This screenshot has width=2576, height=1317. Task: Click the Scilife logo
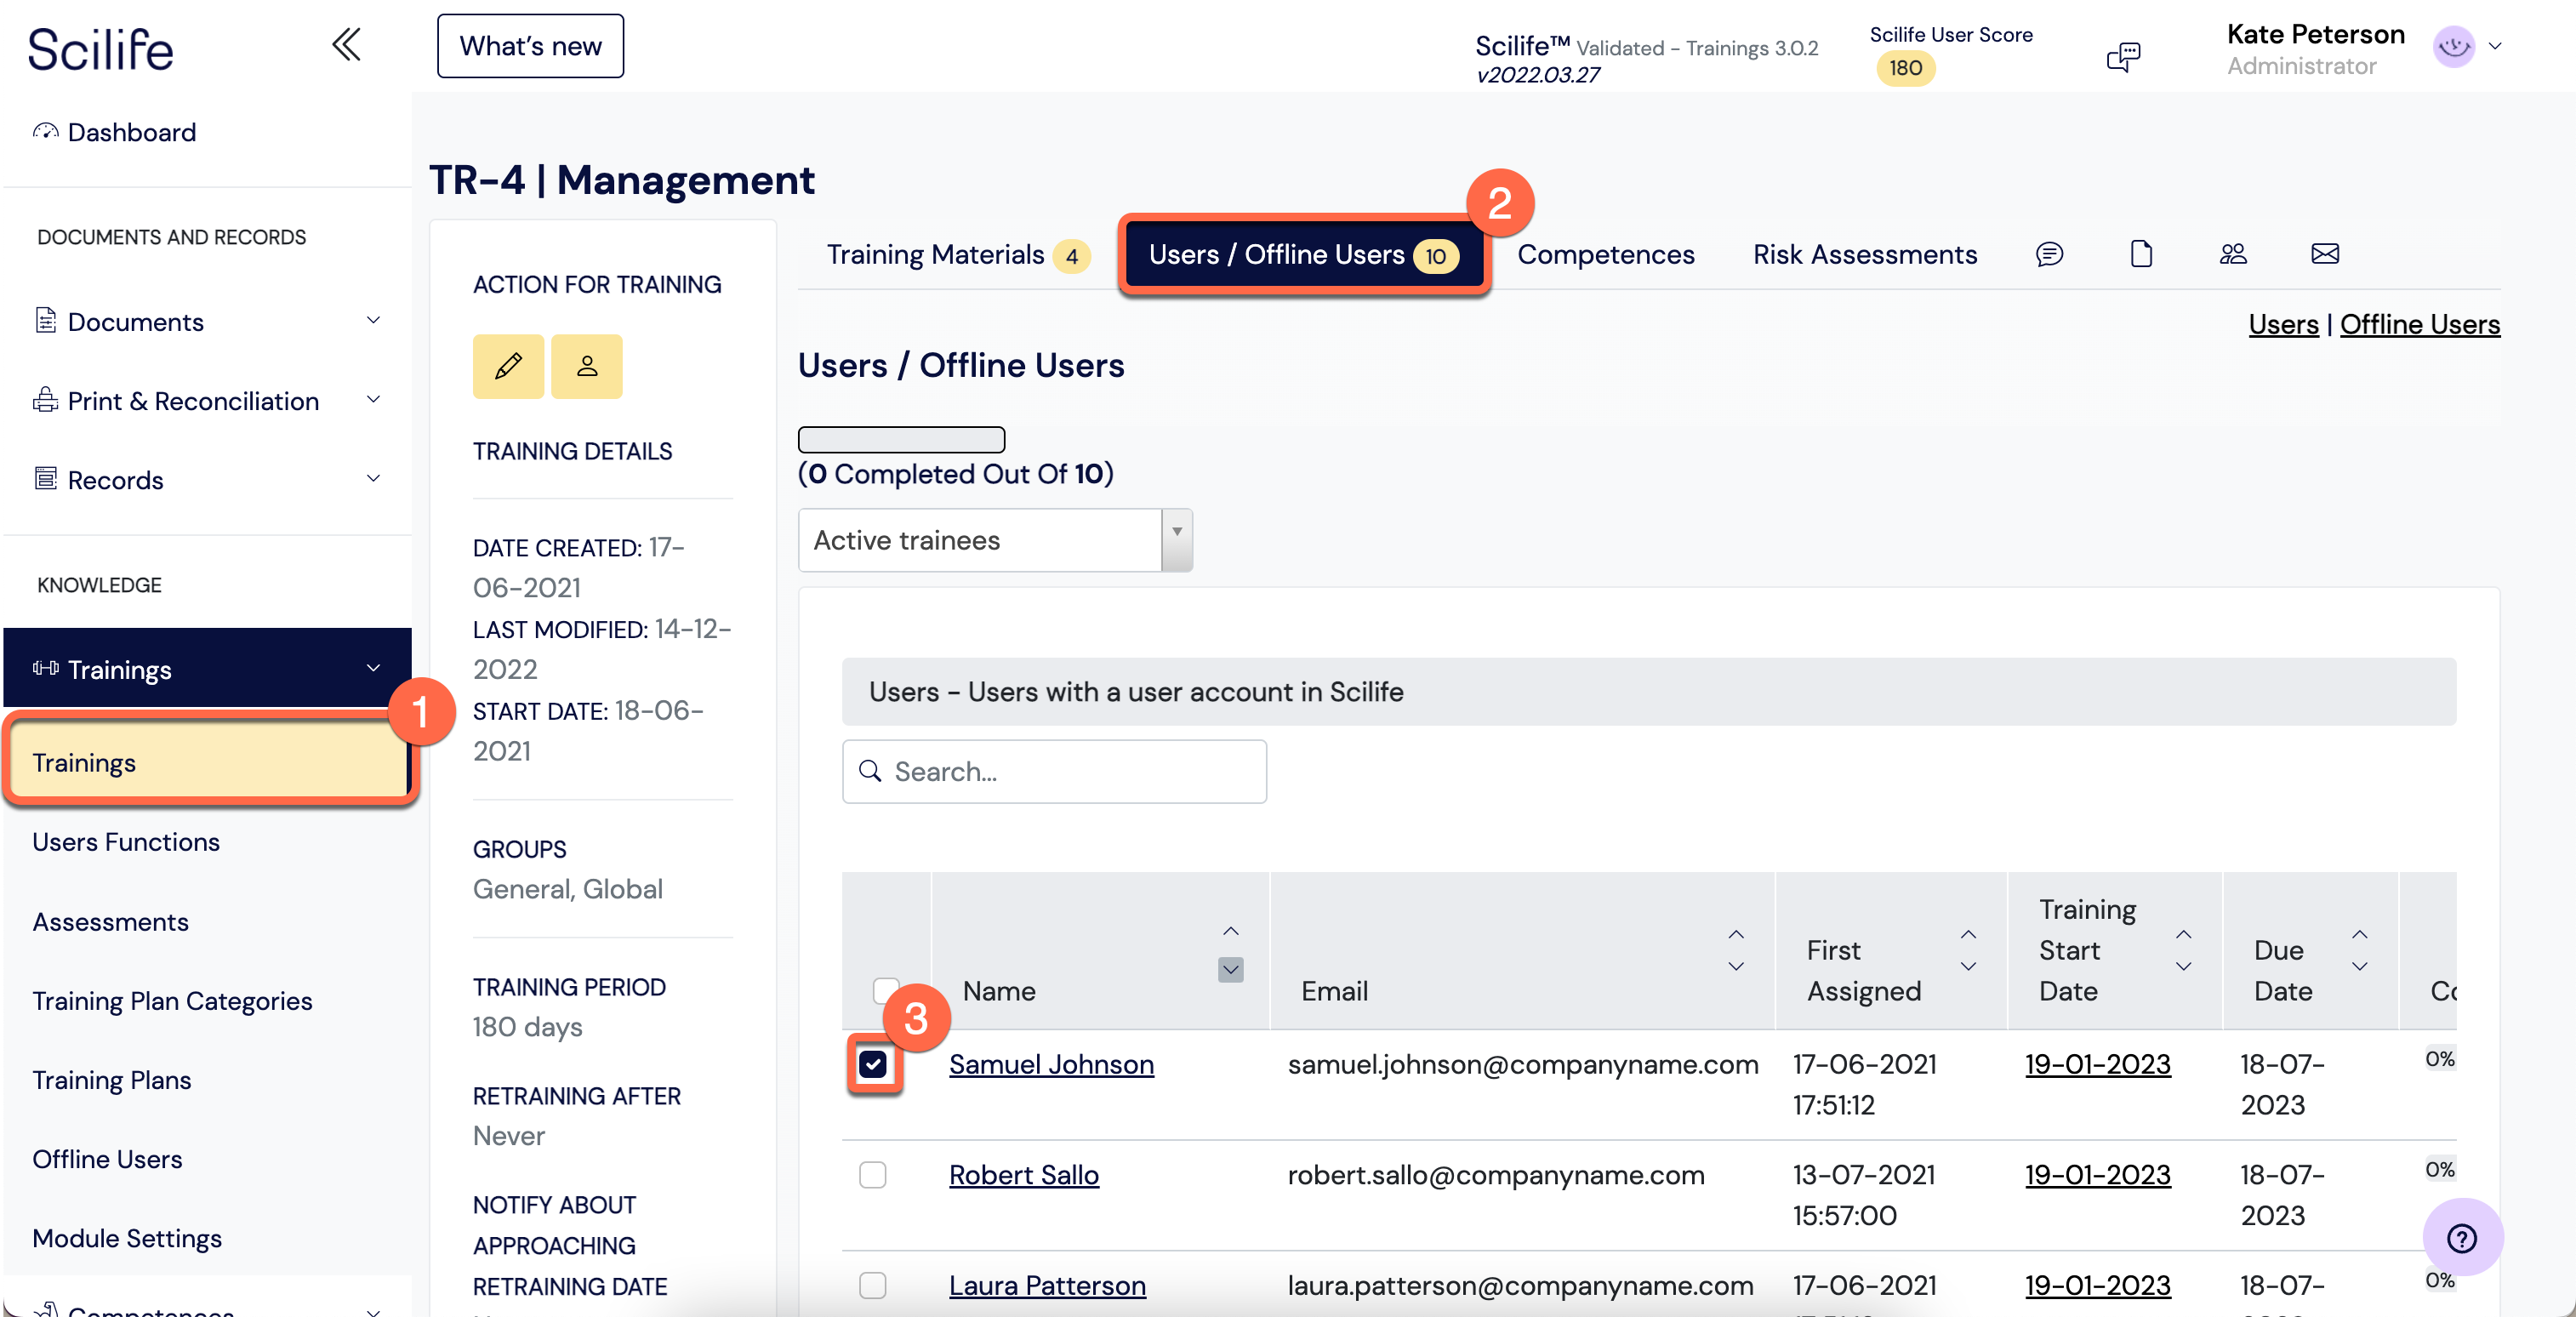pos(100,49)
